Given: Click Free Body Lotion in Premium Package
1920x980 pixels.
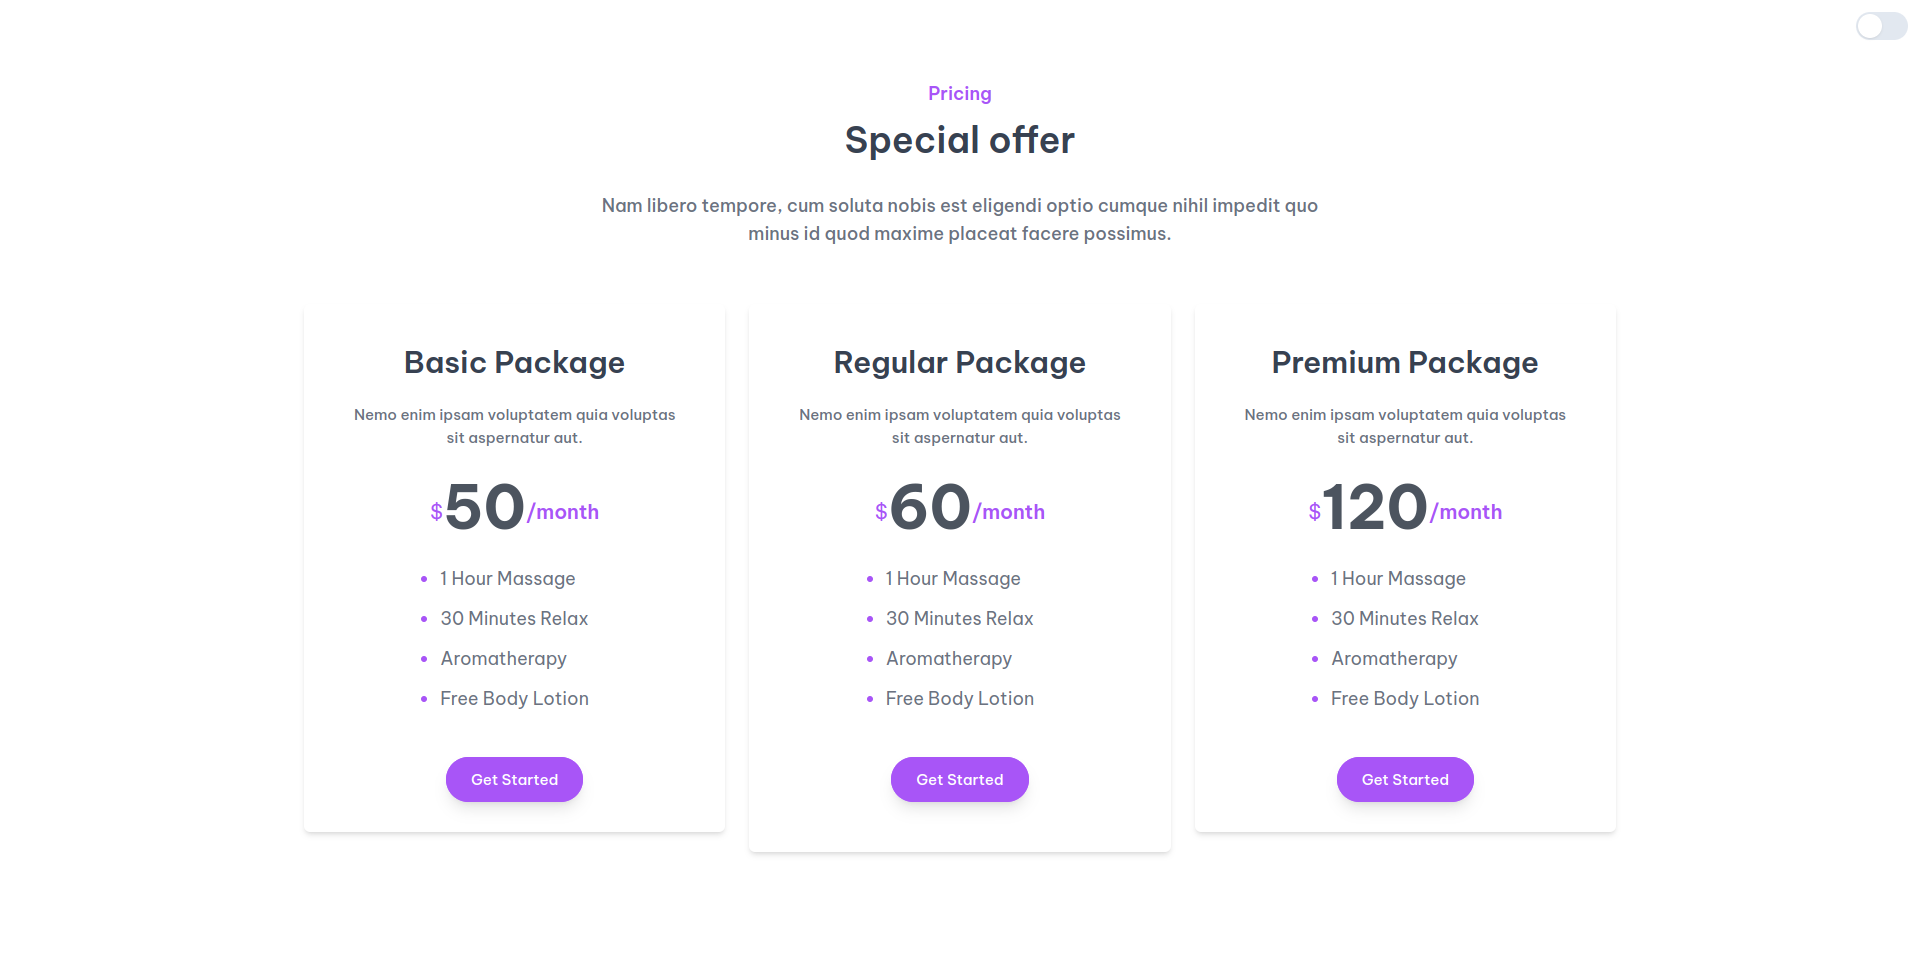Looking at the screenshot, I should pos(1404,698).
